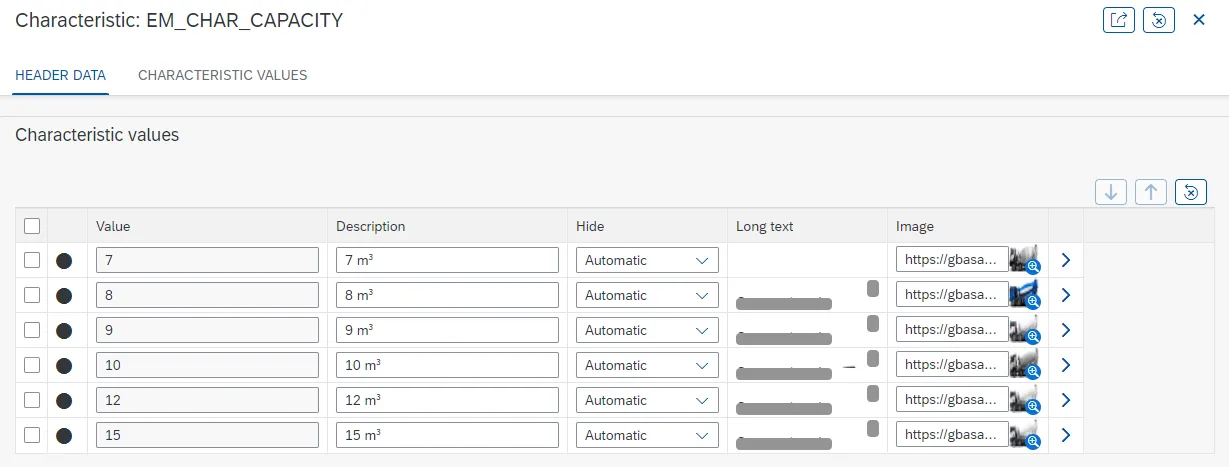Viewport: 1229px width, 467px height.
Task: Select the checkbox for value 12 row
Action: [x=32, y=400]
